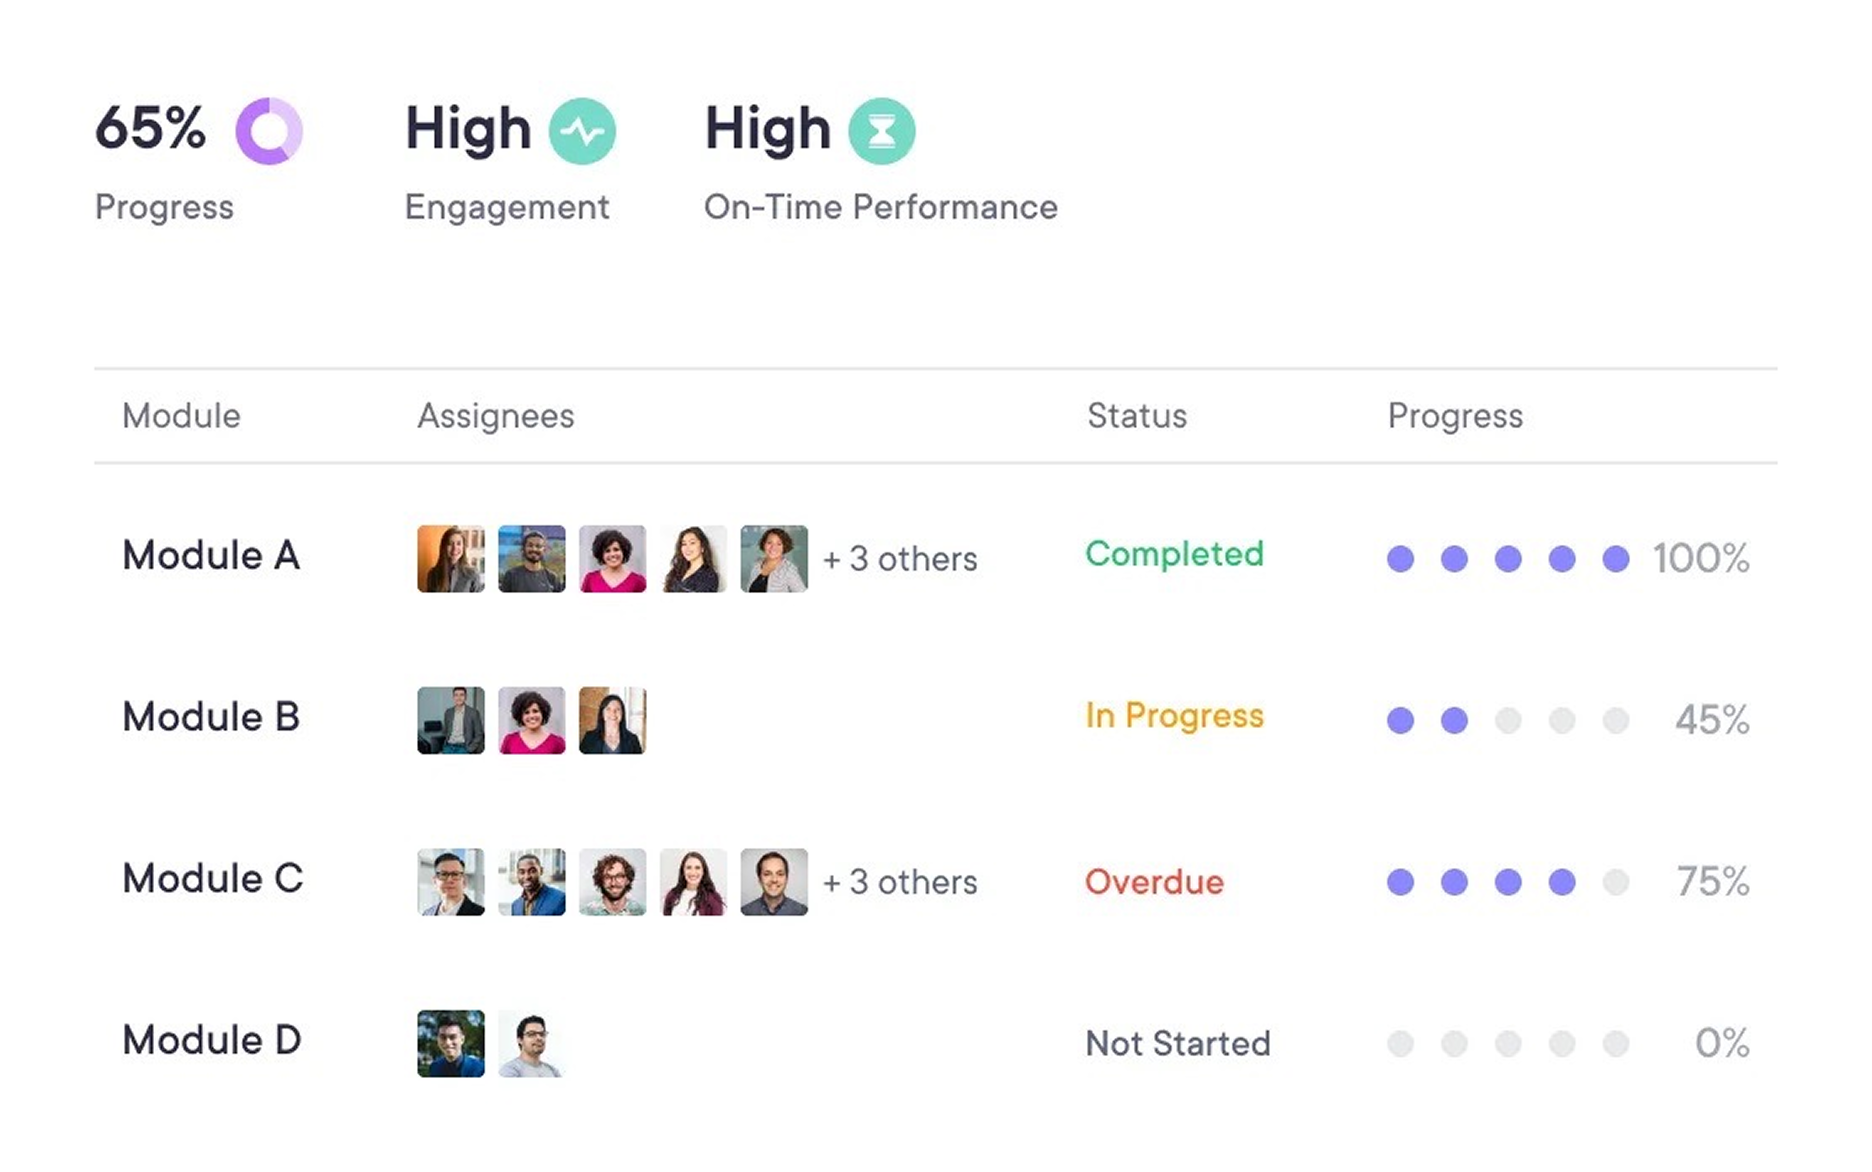Click third assignee avatar in Module C
Screen dimensions: 1872x1172
click(x=612, y=882)
